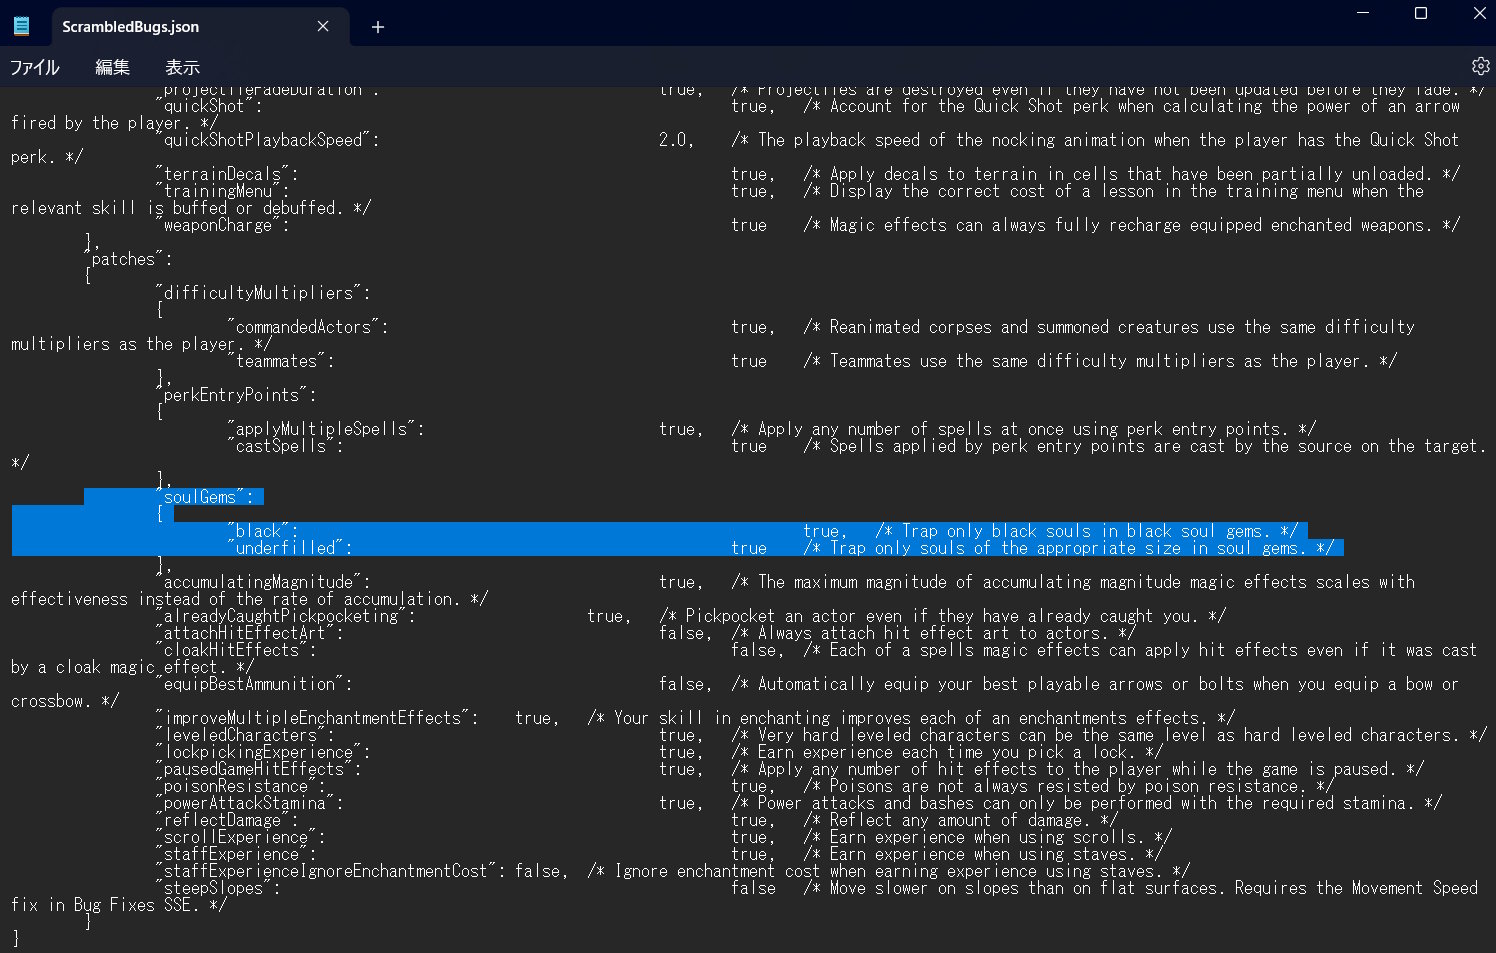Viewport: 1496px width, 953px height.
Task: Click the Notepad app icon in title bar
Action: (21, 27)
